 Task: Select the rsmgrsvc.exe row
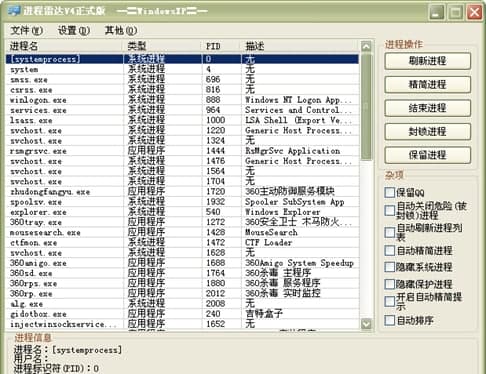point(183,151)
